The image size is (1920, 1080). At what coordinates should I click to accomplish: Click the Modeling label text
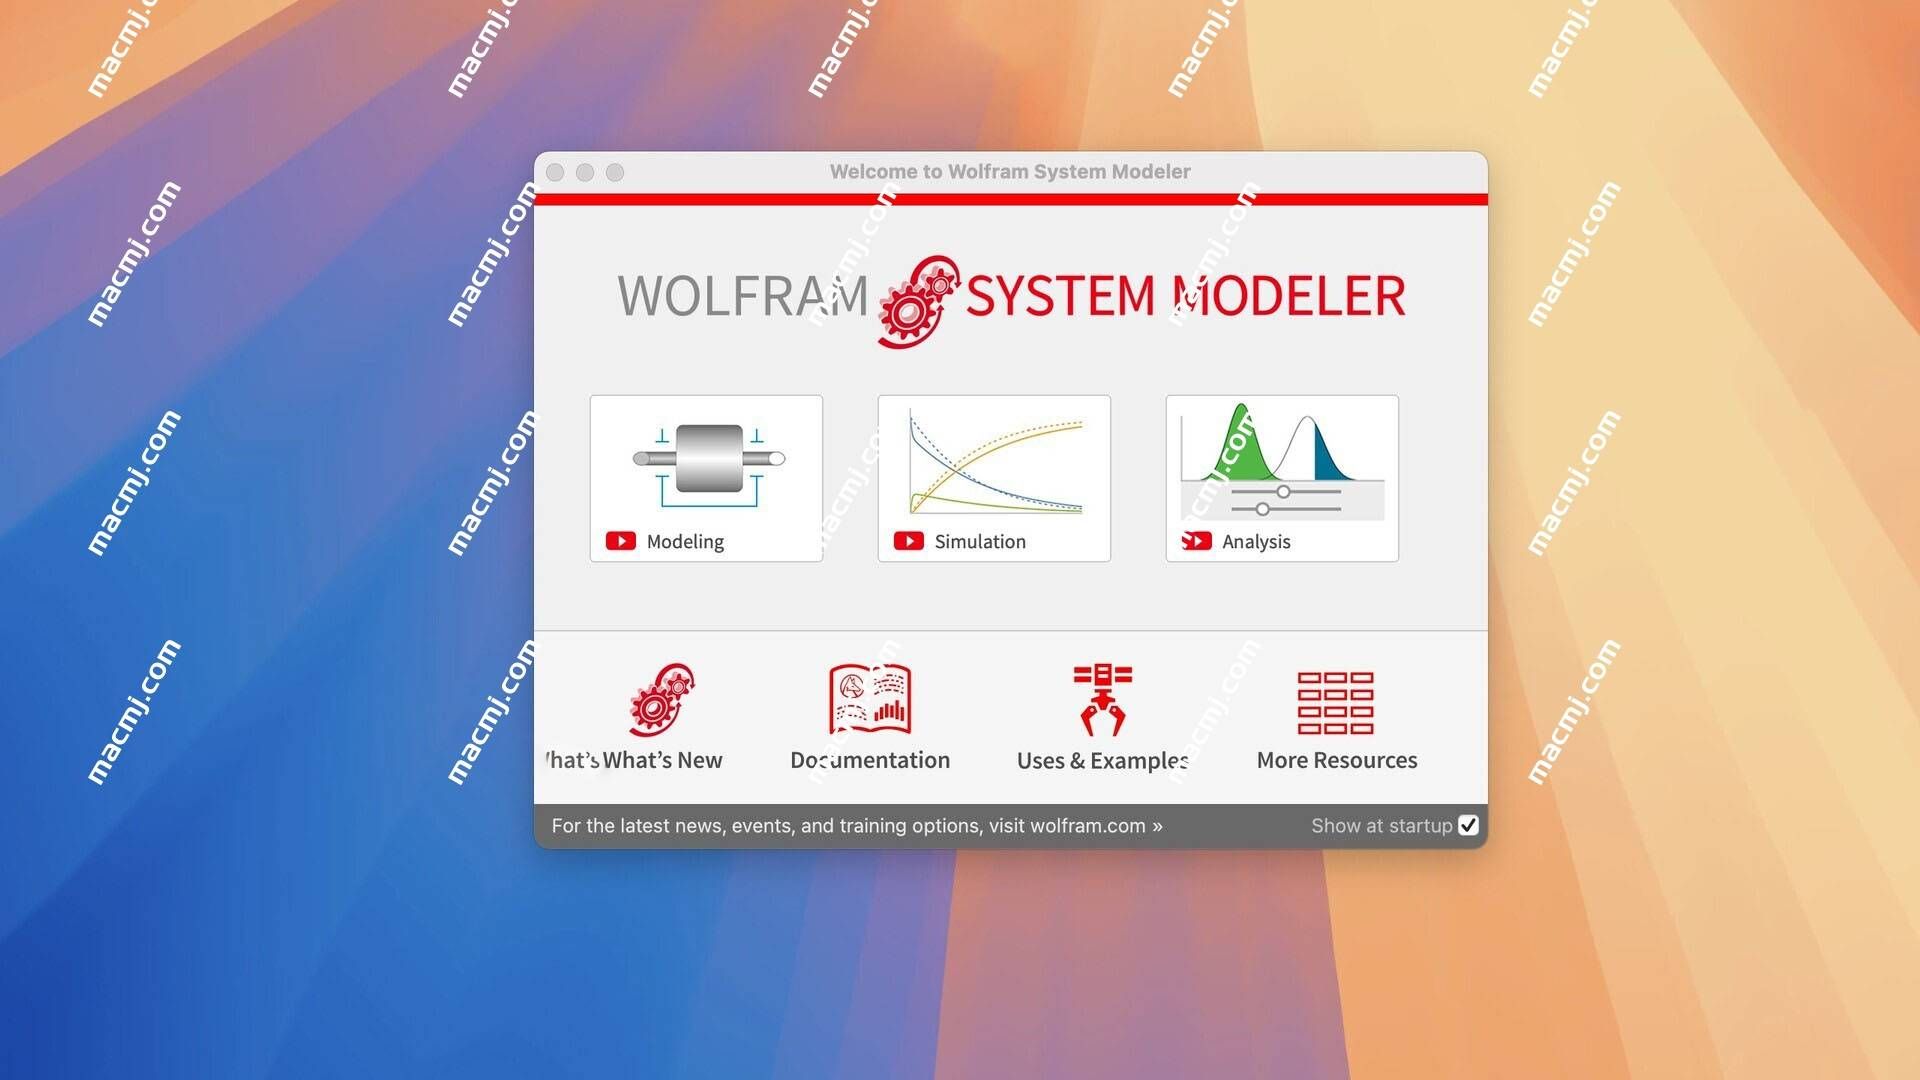(685, 541)
